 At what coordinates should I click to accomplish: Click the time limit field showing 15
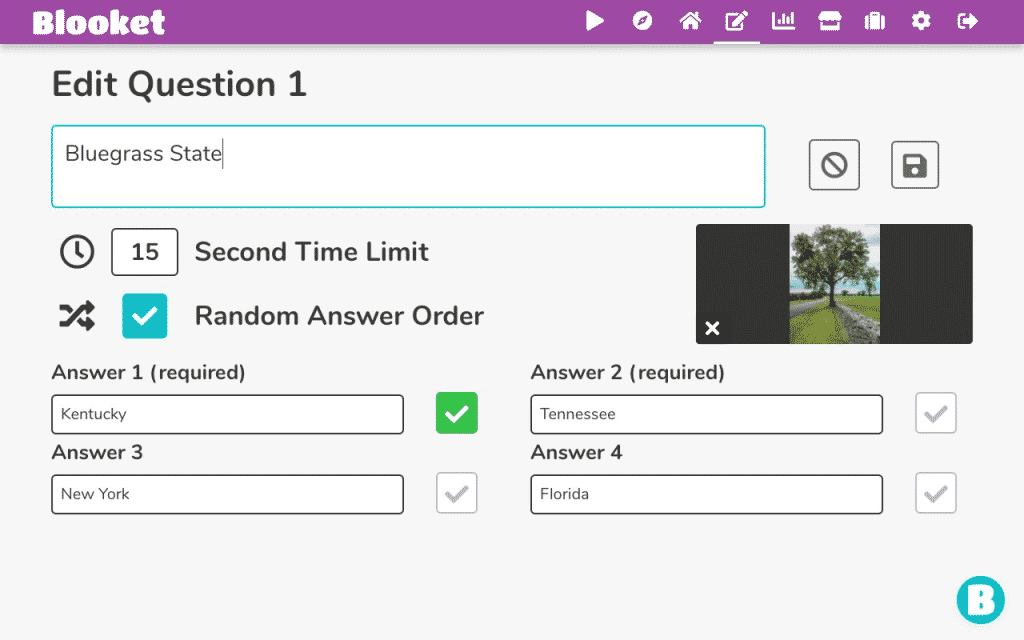tap(145, 252)
